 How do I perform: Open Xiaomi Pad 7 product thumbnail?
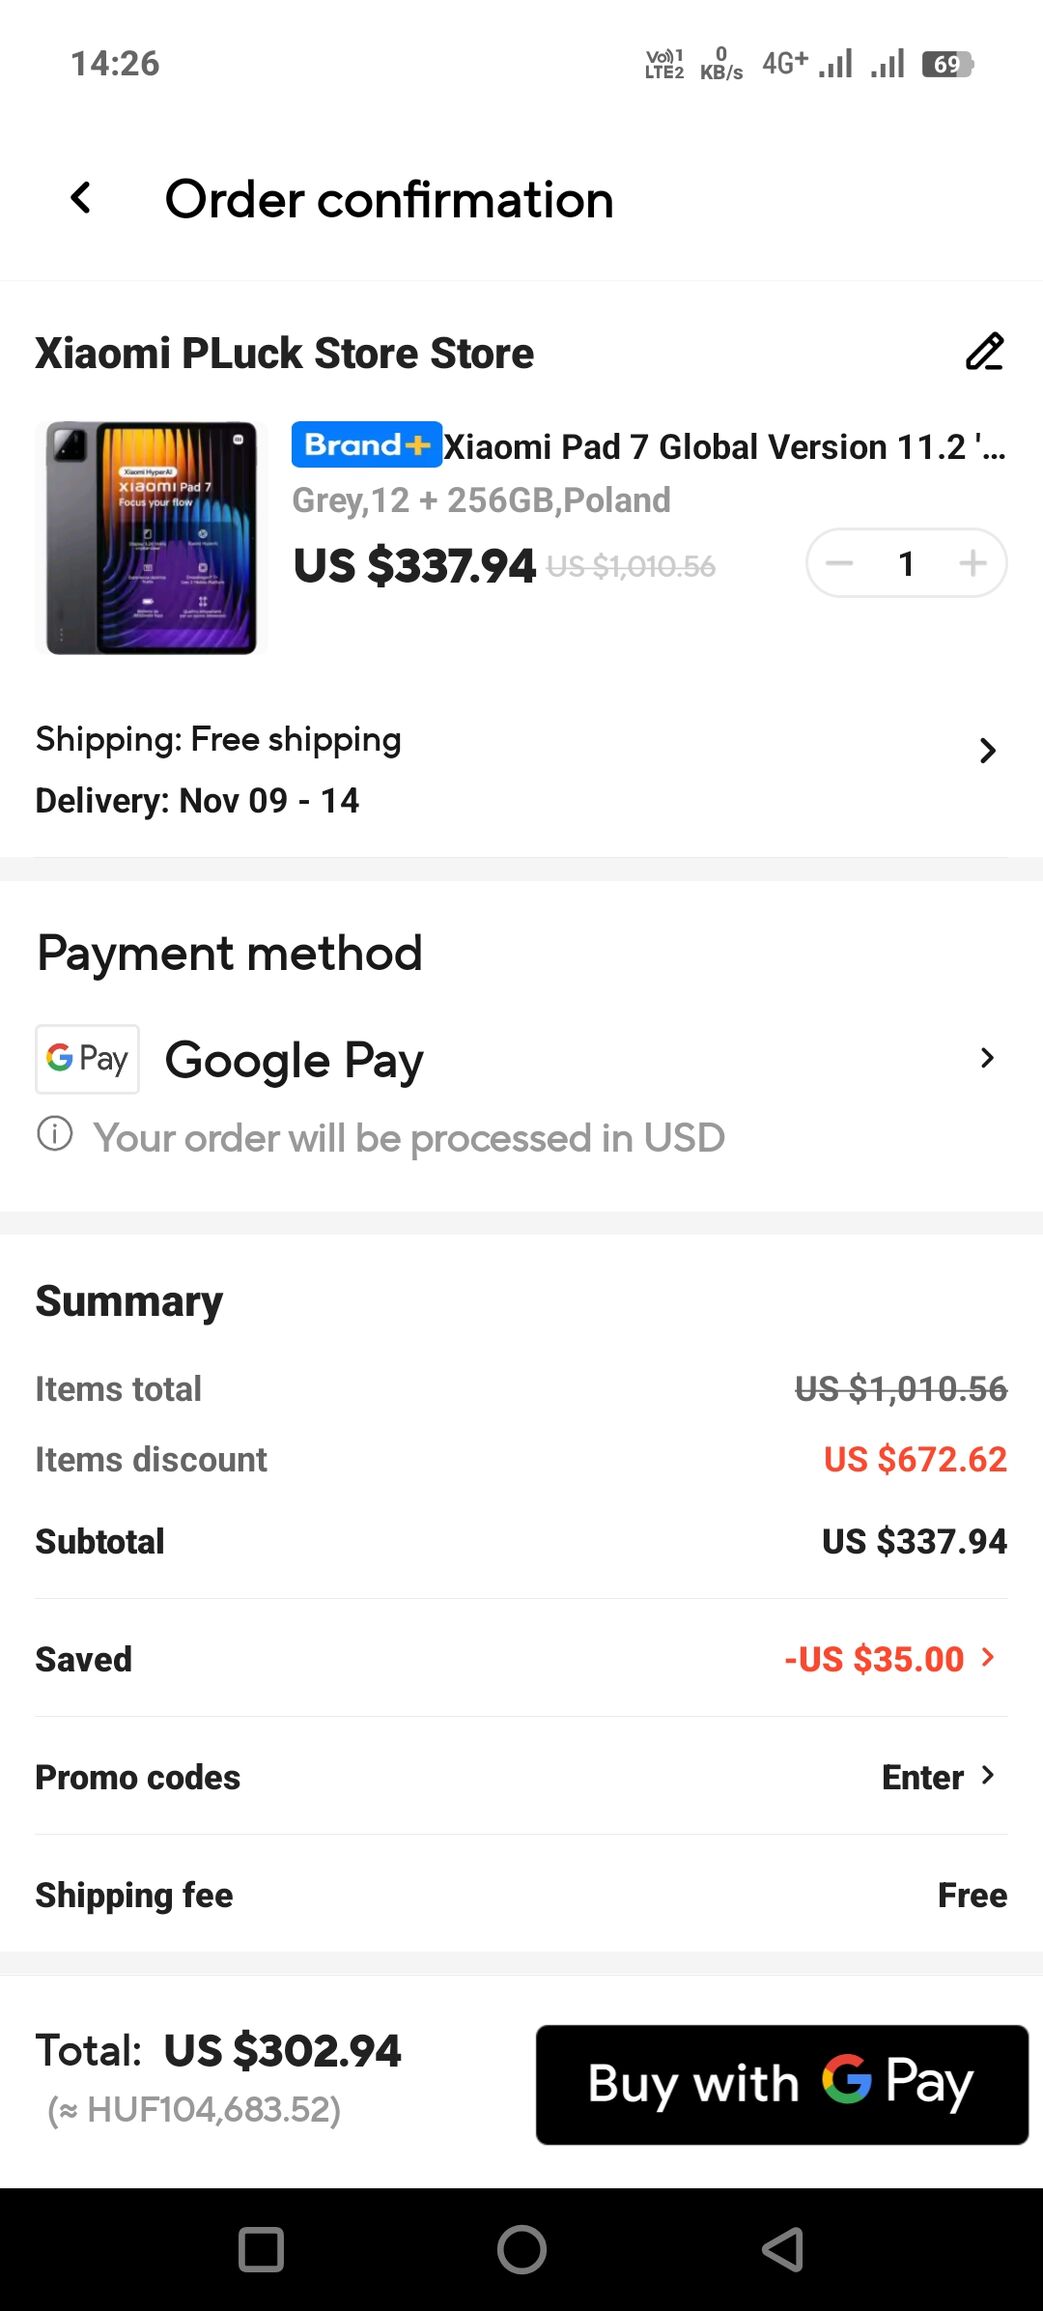pyautogui.click(x=151, y=538)
